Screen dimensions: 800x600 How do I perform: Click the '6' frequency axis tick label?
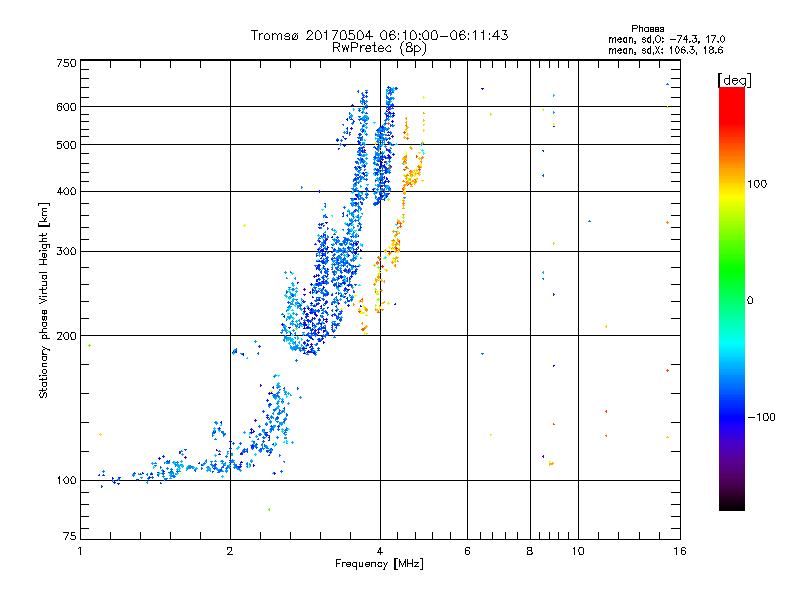pos(467,551)
